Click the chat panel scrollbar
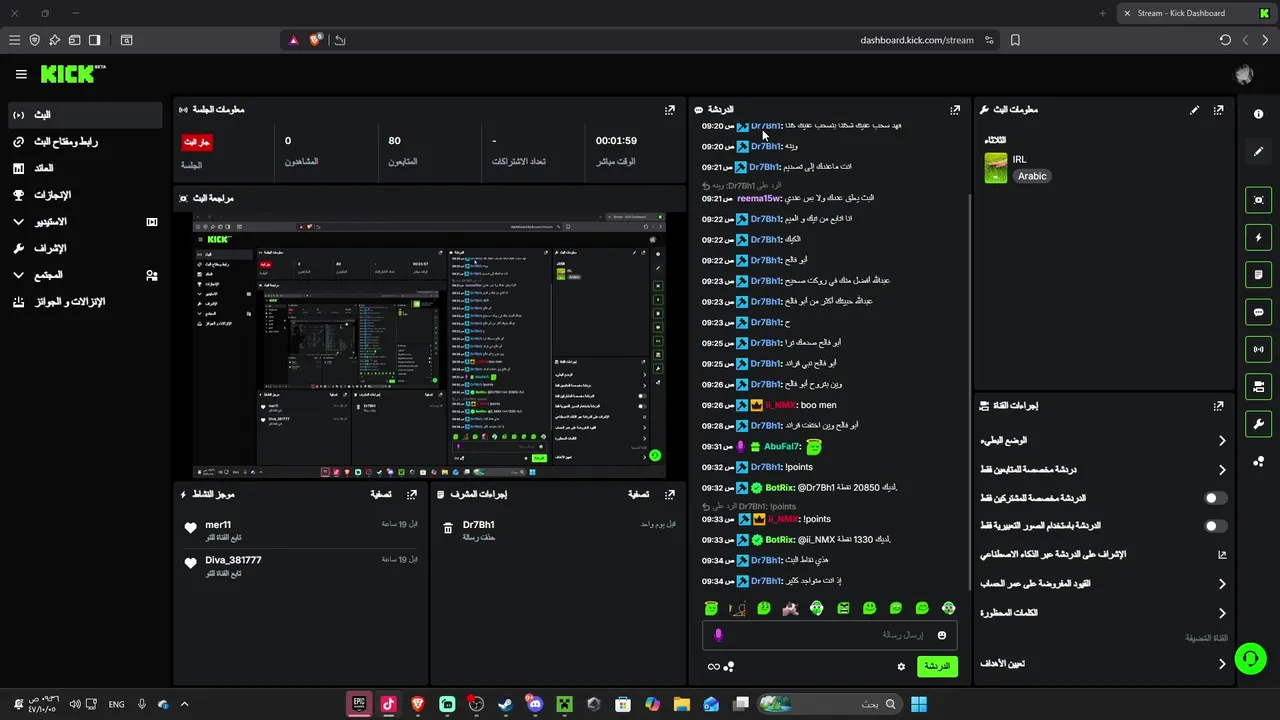1280x720 pixels. [x=969, y=390]
